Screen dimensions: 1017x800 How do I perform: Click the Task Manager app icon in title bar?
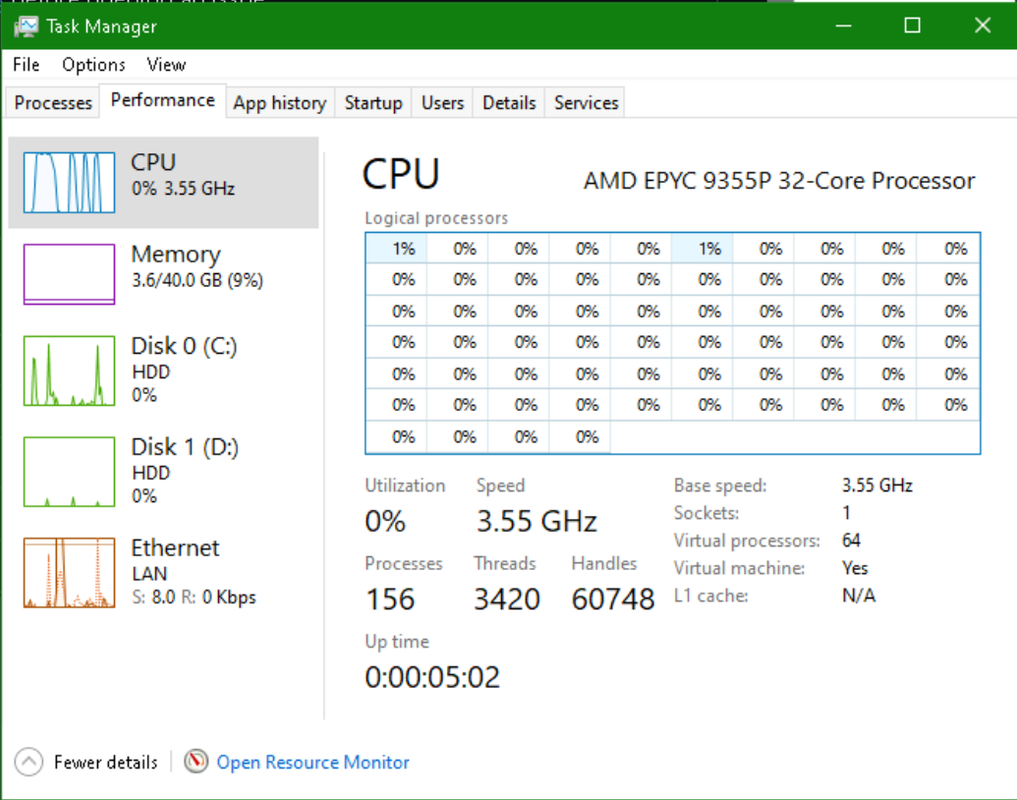[x=26, y=26]
